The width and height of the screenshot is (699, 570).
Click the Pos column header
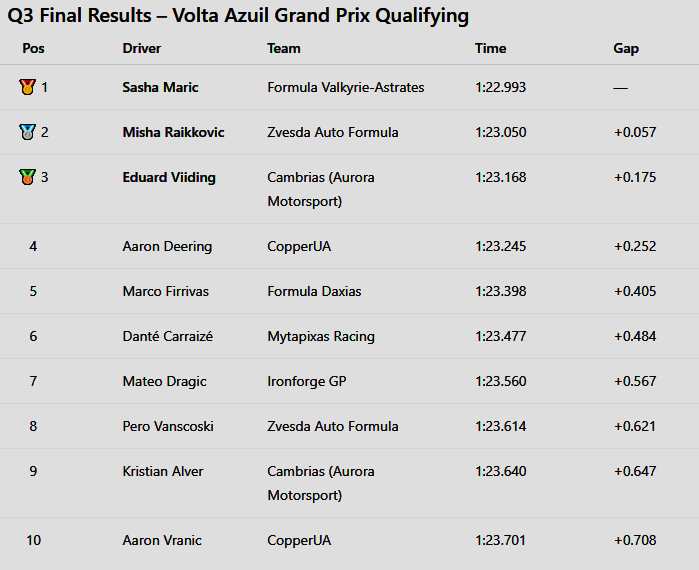[x=33, y=48]
